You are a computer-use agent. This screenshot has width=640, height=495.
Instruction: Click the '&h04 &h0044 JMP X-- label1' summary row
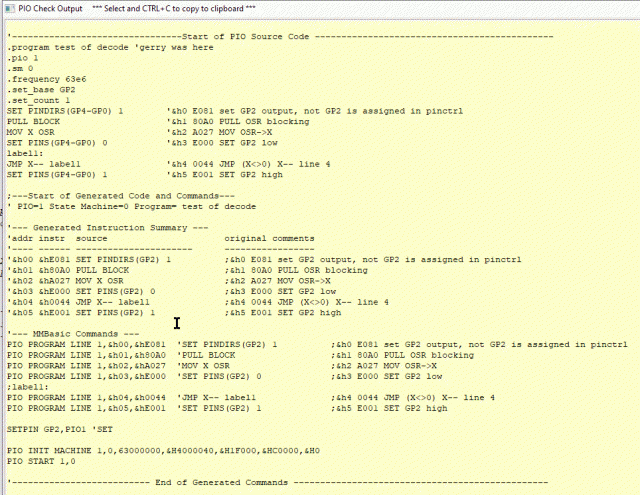point(80,301)
